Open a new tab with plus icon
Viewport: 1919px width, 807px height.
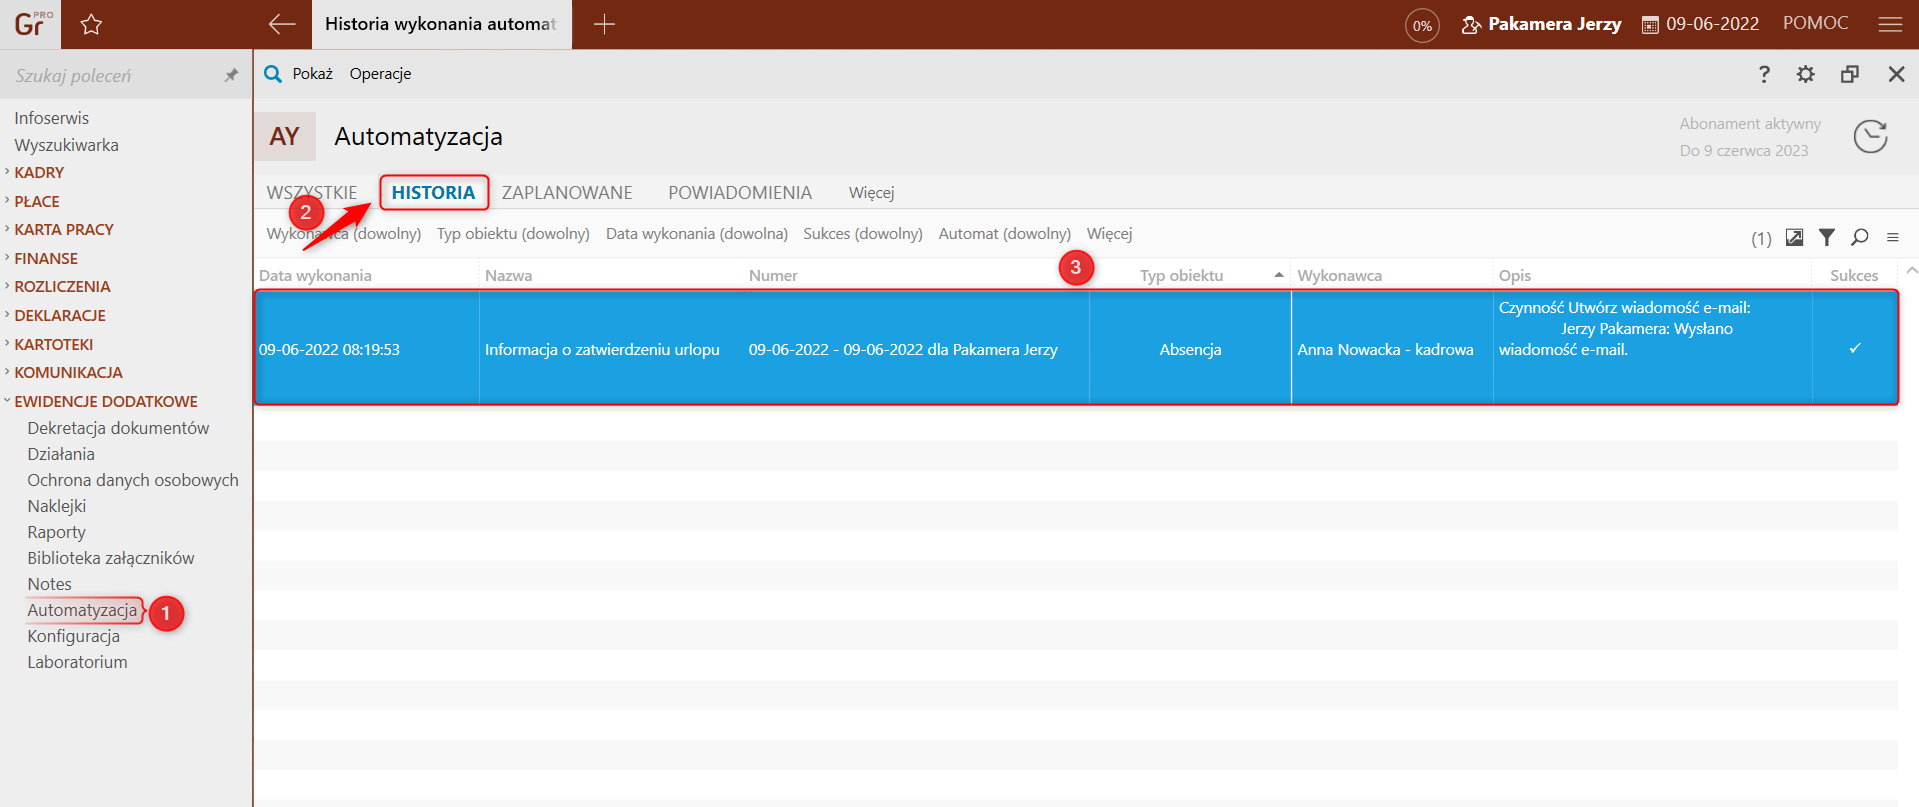point(604,24)
